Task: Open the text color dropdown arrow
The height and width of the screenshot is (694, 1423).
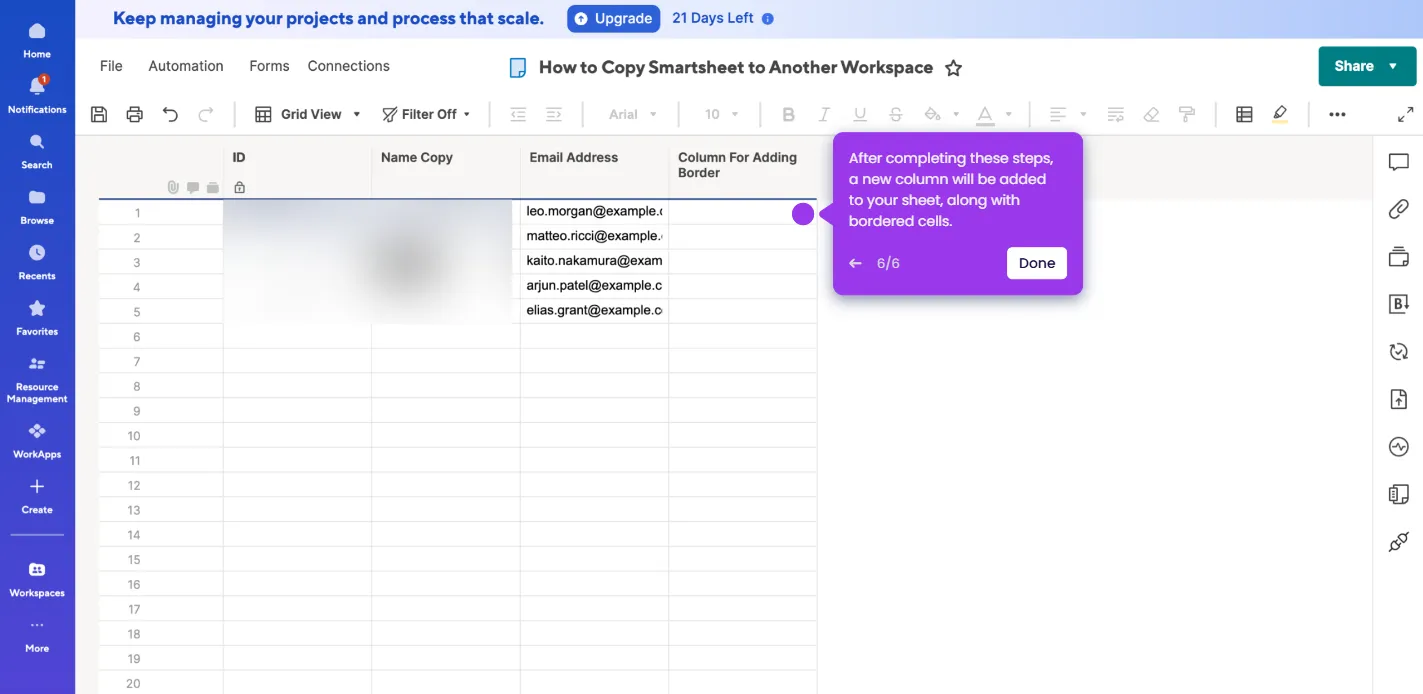Action: point(1008,114)
